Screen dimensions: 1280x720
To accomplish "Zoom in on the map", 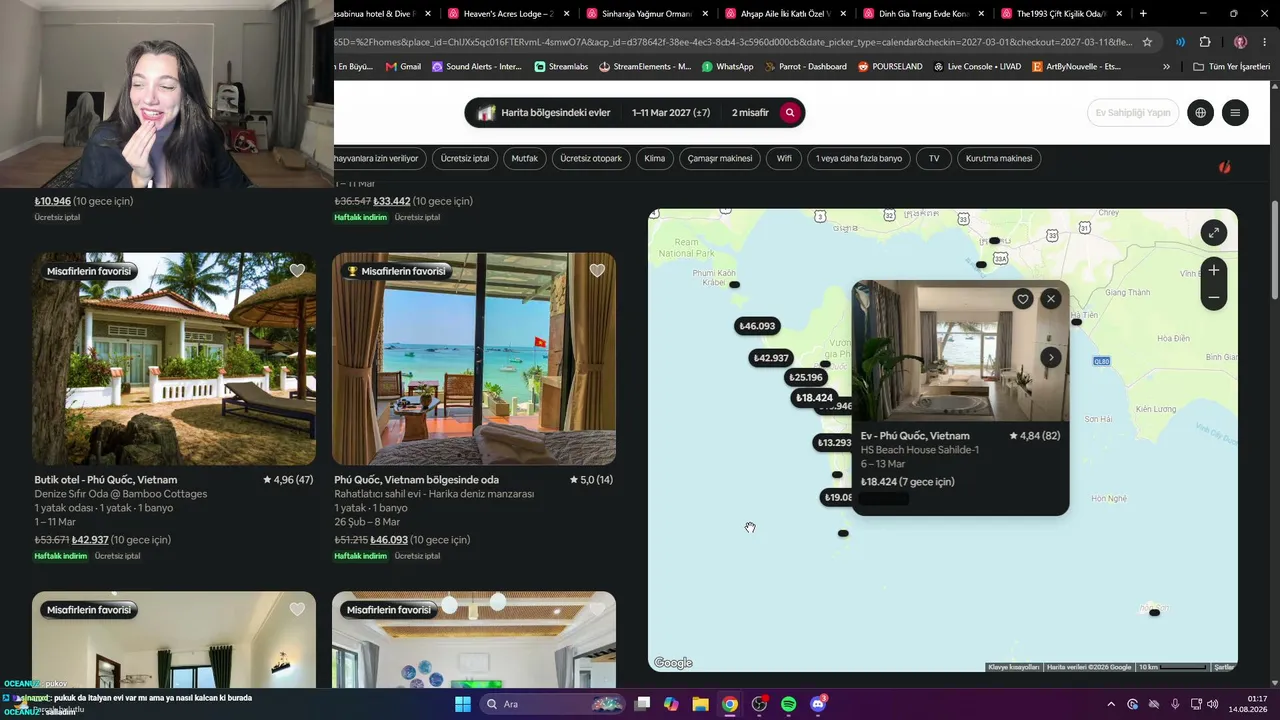I will click(1213, 270).
